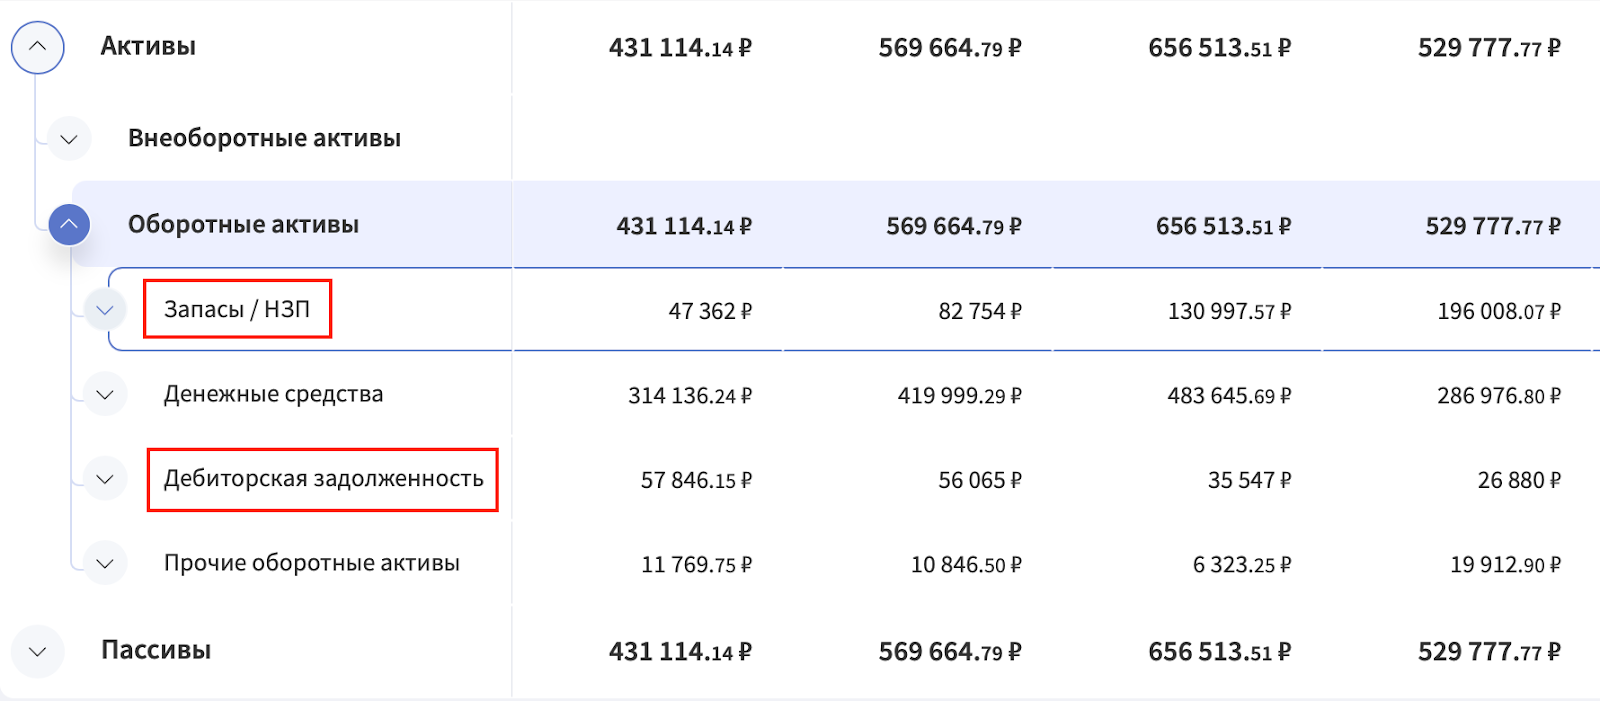Collapse the Оборотные активы group

[x=69, y=225]
